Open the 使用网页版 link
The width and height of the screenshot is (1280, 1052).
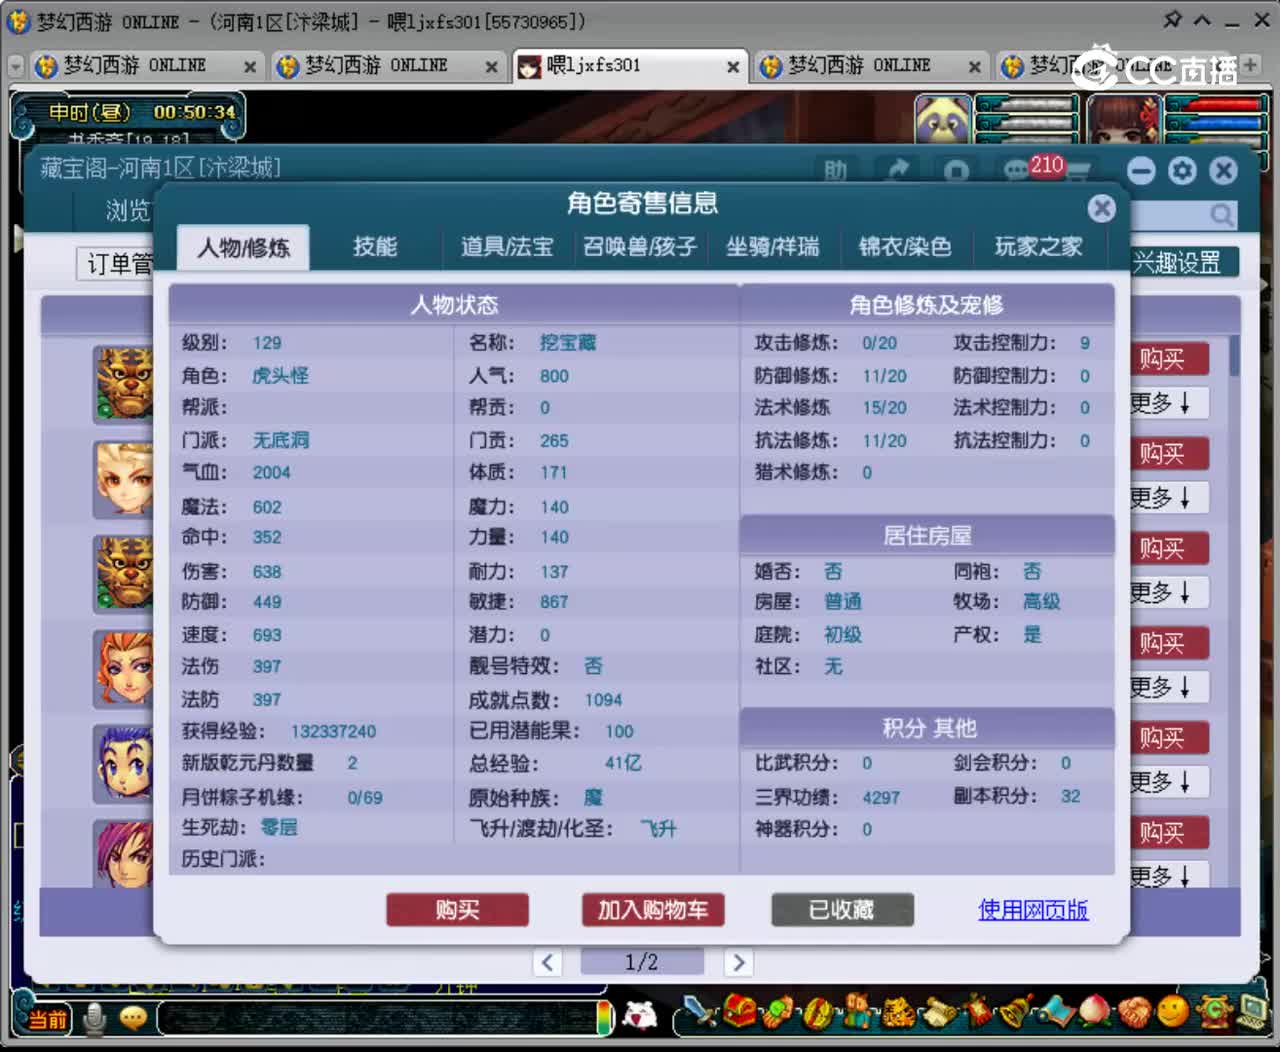coord(1033,910)
